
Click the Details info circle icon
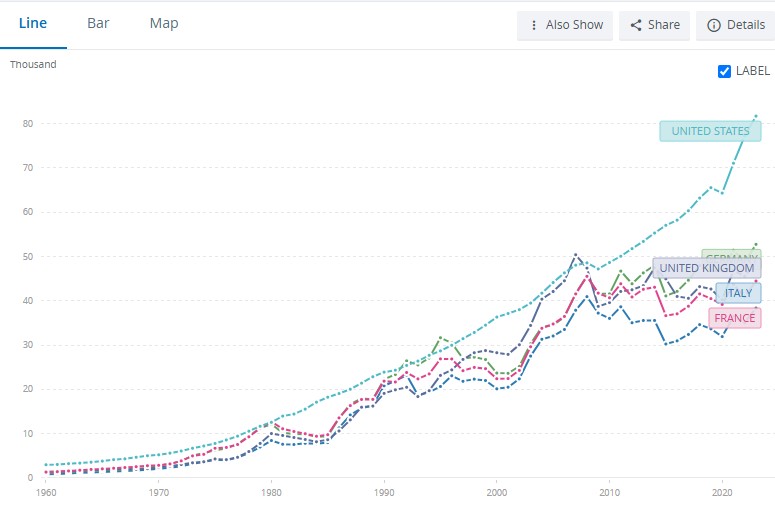tap(714, 25)
